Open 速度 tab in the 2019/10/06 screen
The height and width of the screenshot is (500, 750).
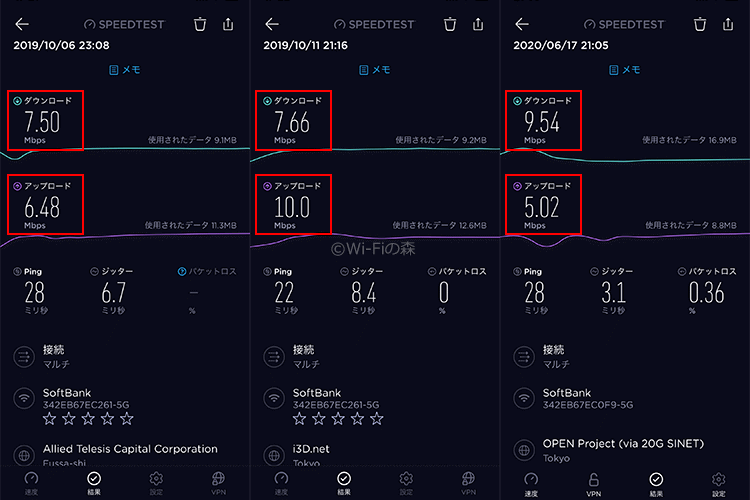click(31, 483)
